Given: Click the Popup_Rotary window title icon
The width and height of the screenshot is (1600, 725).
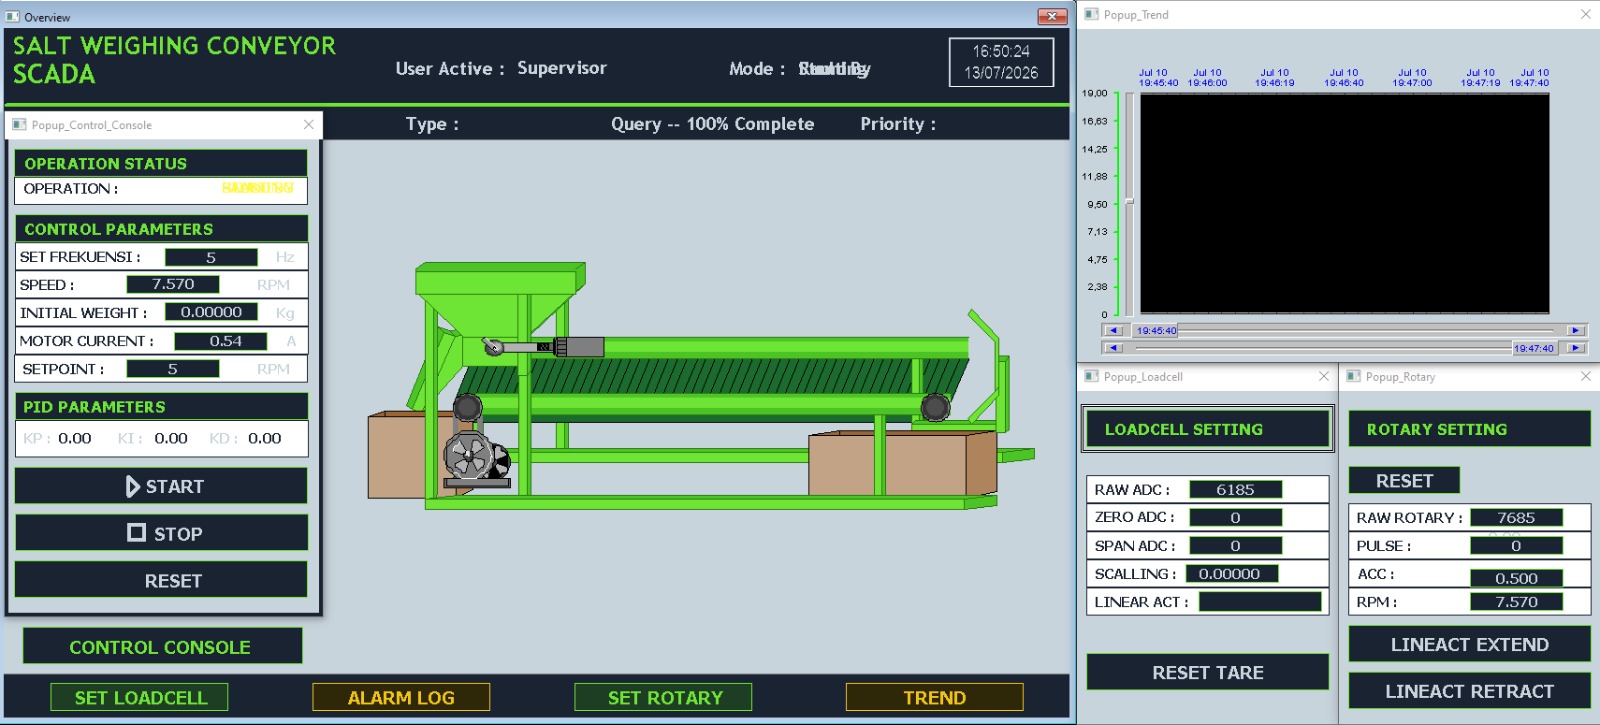Looking at the screenshot, I should coord(1353,376).
